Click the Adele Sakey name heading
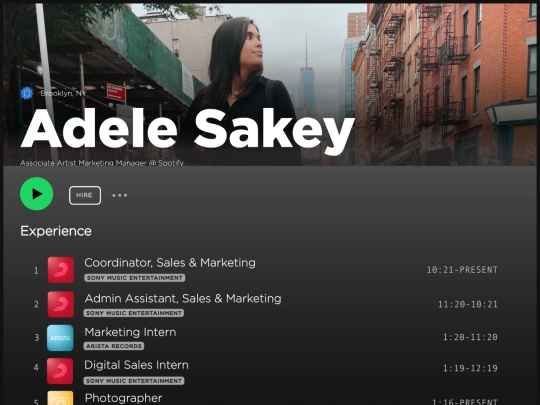Screen dimensions: 540x405 [x=188, y=129]
